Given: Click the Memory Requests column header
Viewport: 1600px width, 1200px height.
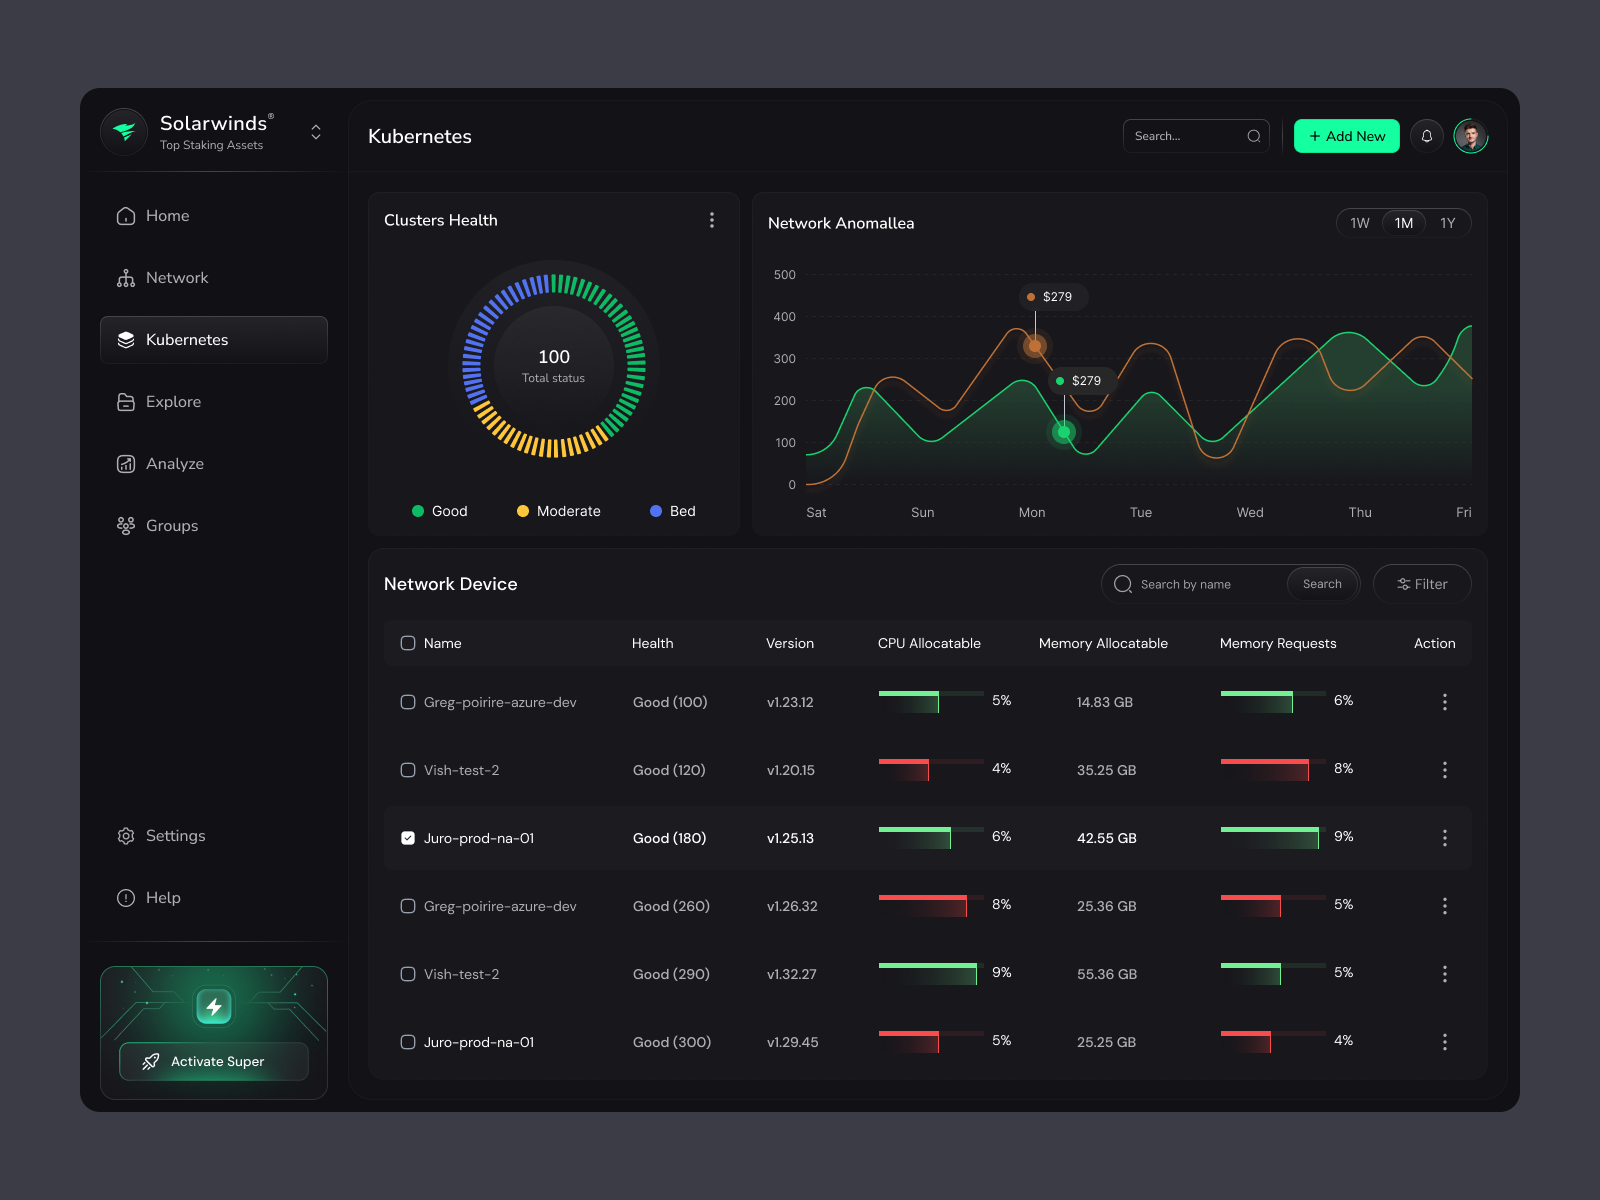Looking at the screenshot, I should point(1278,643).
